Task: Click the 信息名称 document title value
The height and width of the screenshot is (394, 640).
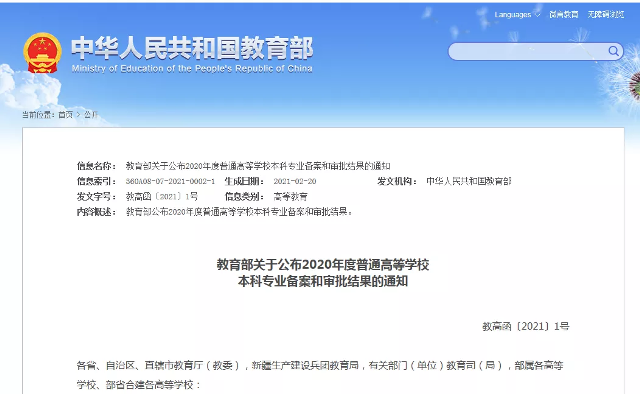Action: click(258, 166)
